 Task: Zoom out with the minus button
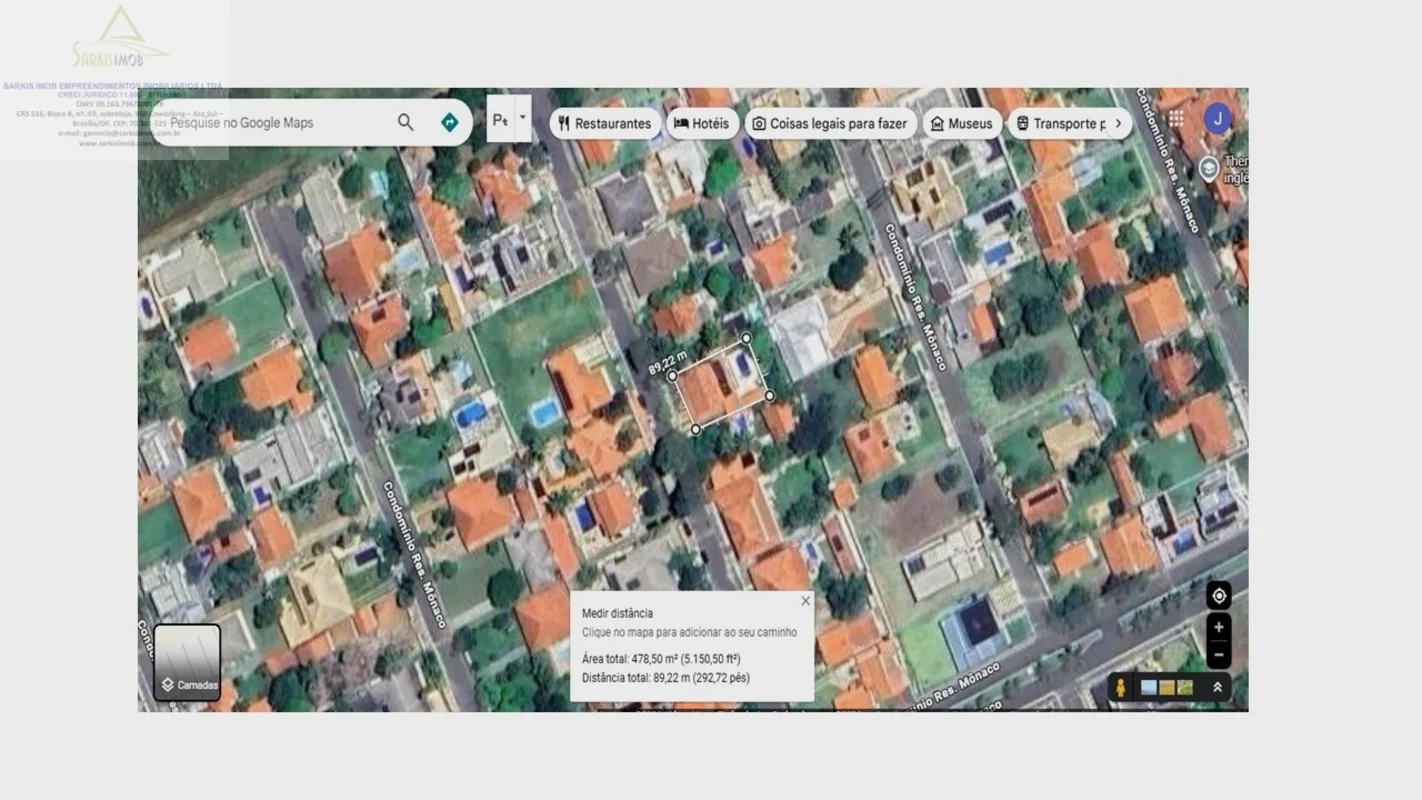tap(1218, 656)
